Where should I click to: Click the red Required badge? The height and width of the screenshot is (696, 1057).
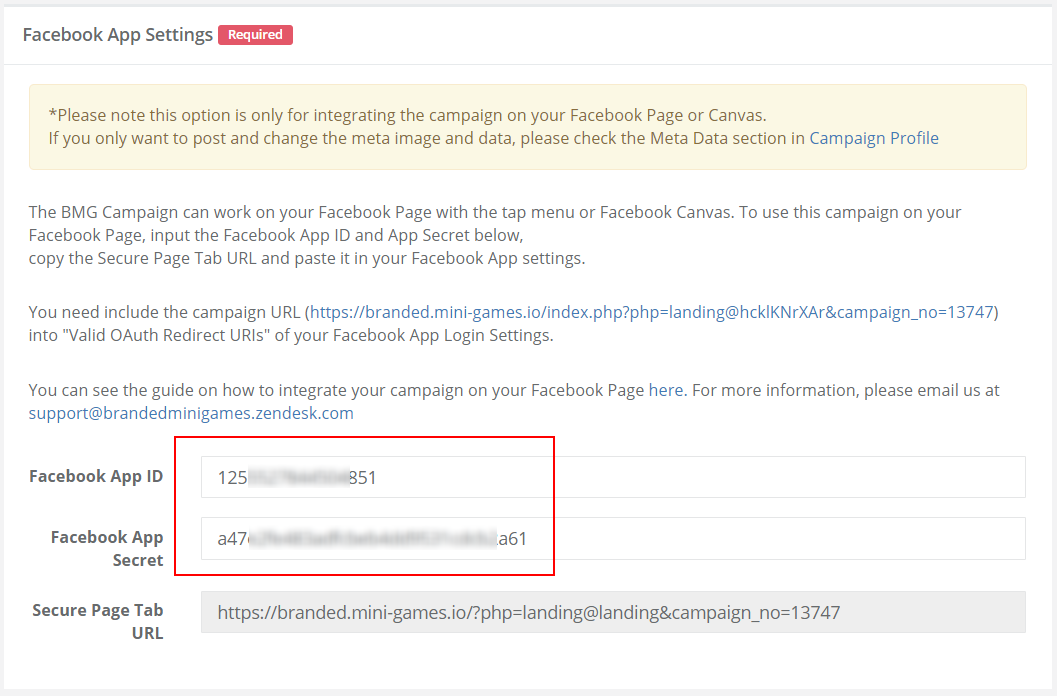(x=255, y=34)
